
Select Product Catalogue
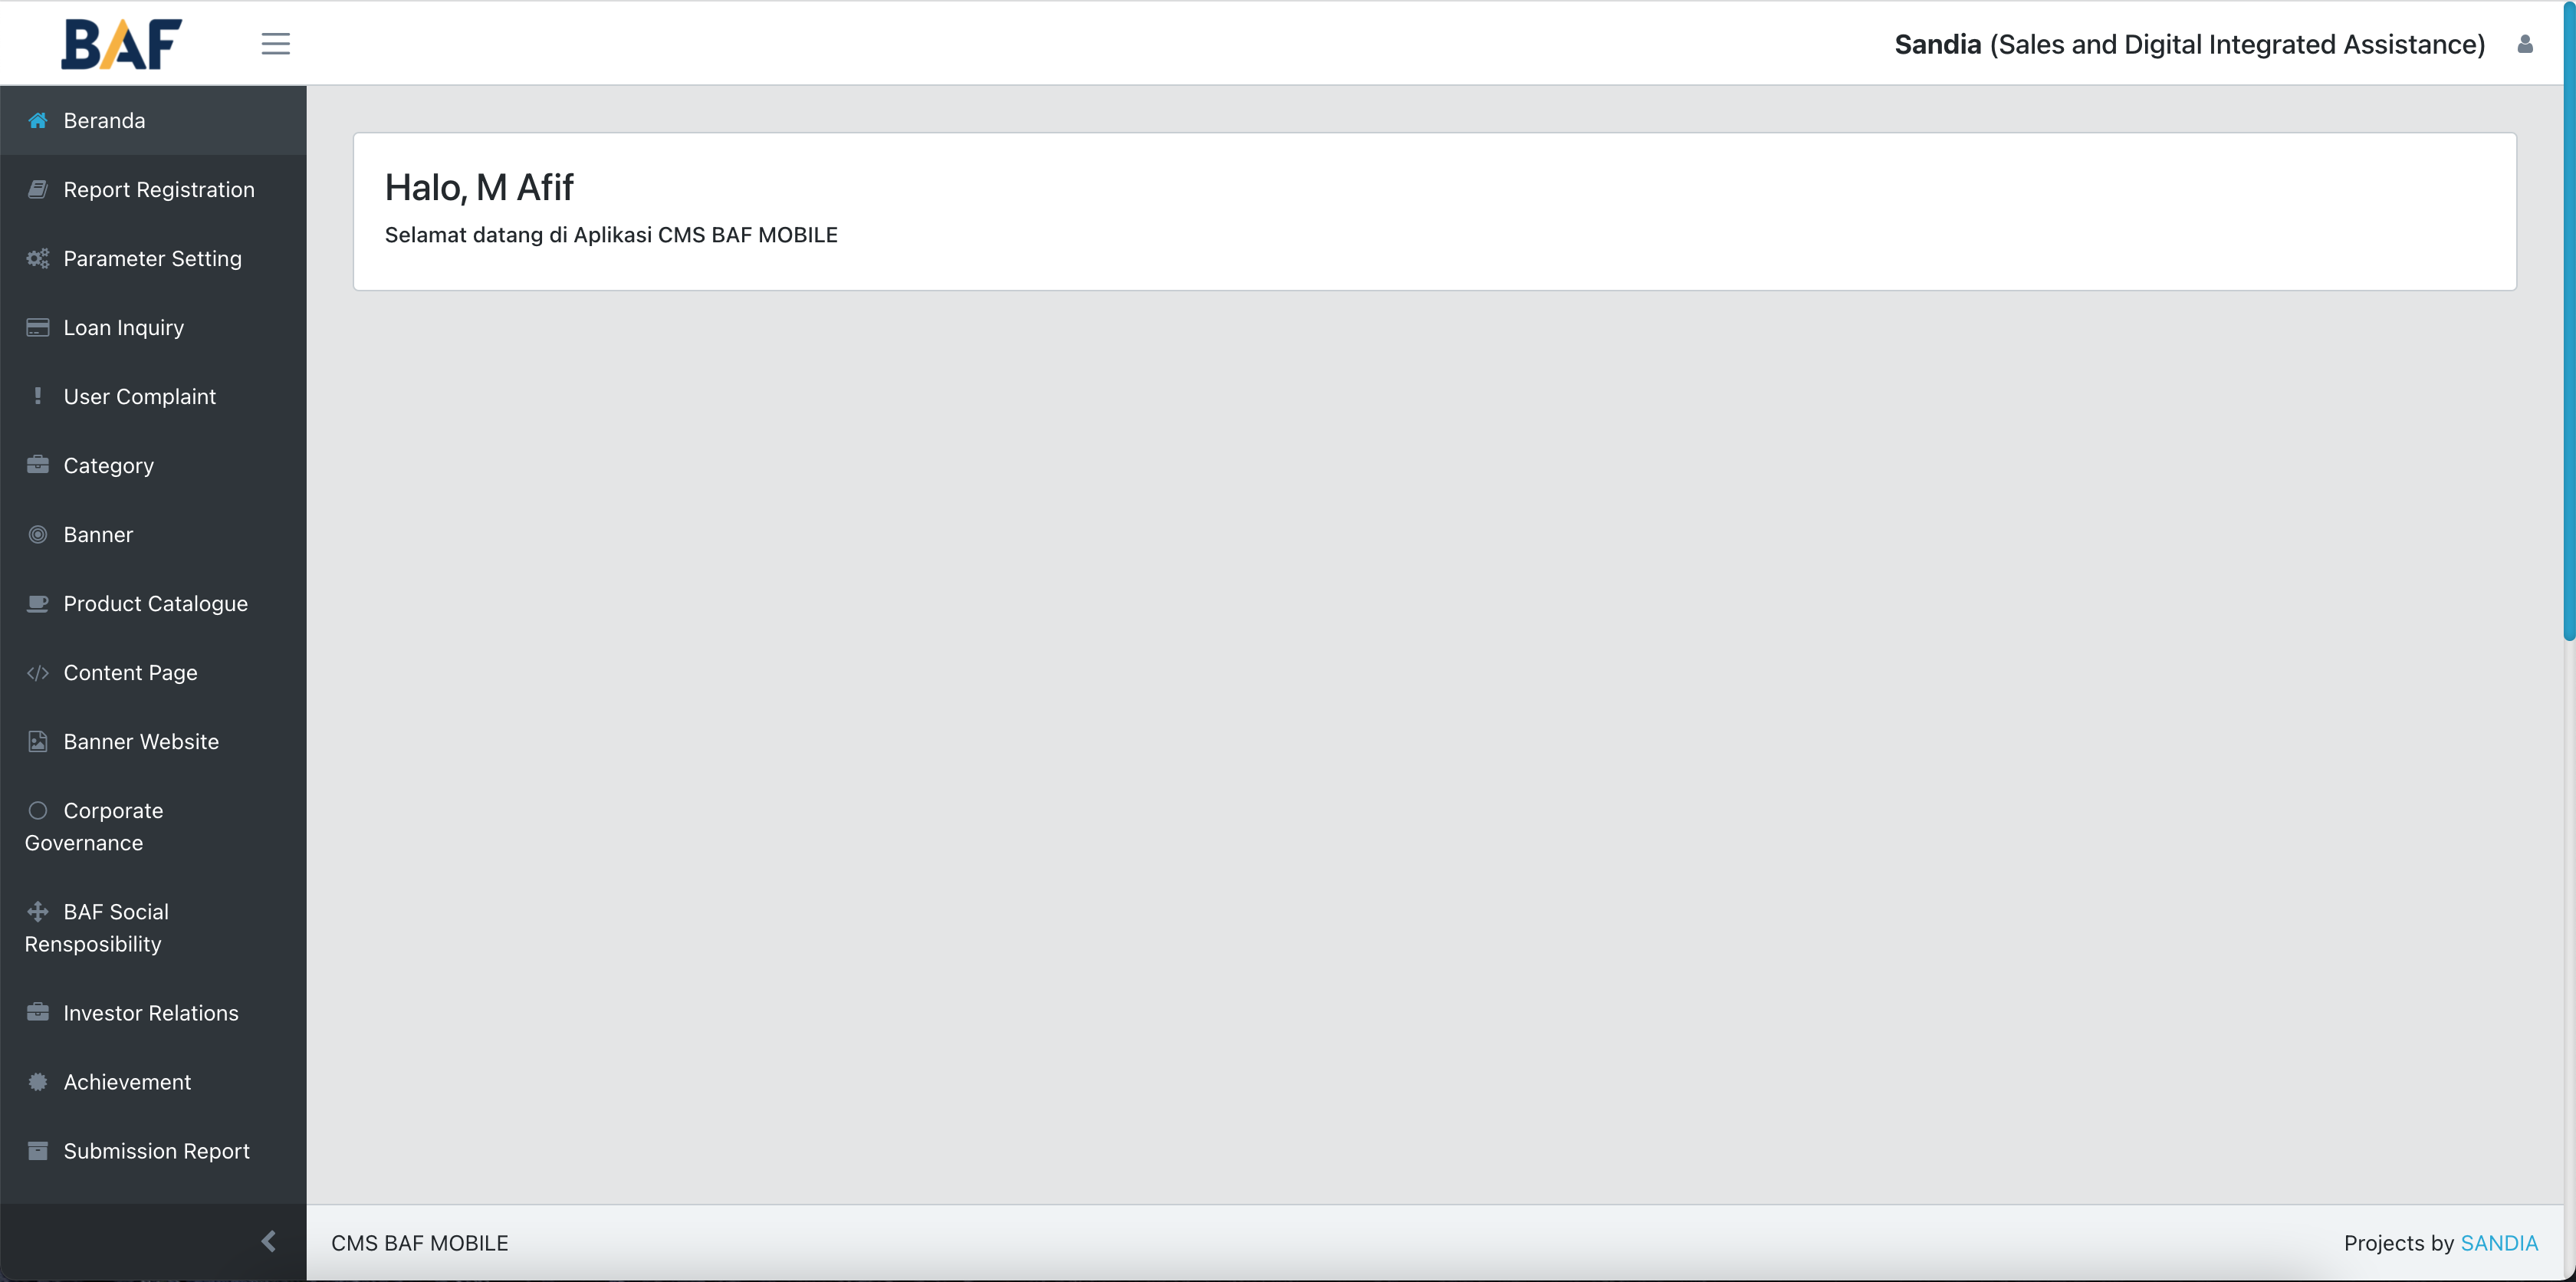coord(153,603)
